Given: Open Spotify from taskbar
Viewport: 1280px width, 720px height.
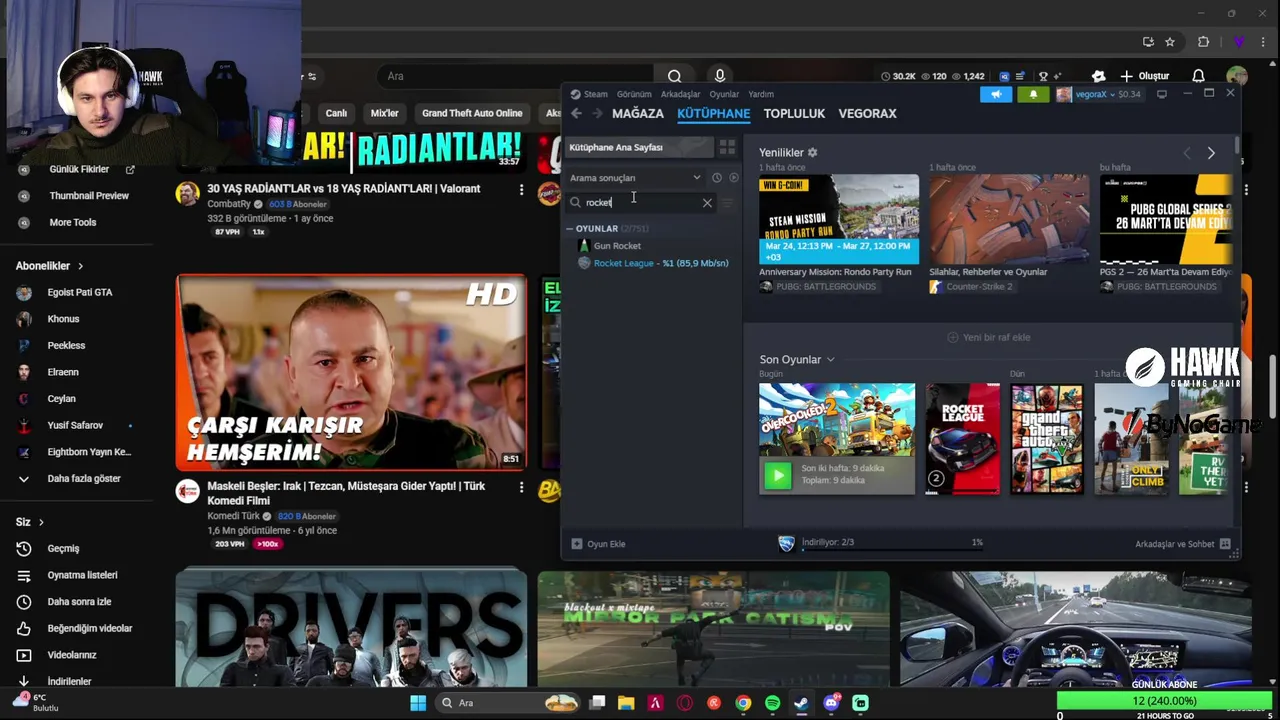Looking at the screenshot, I should [x=772, y=703].
